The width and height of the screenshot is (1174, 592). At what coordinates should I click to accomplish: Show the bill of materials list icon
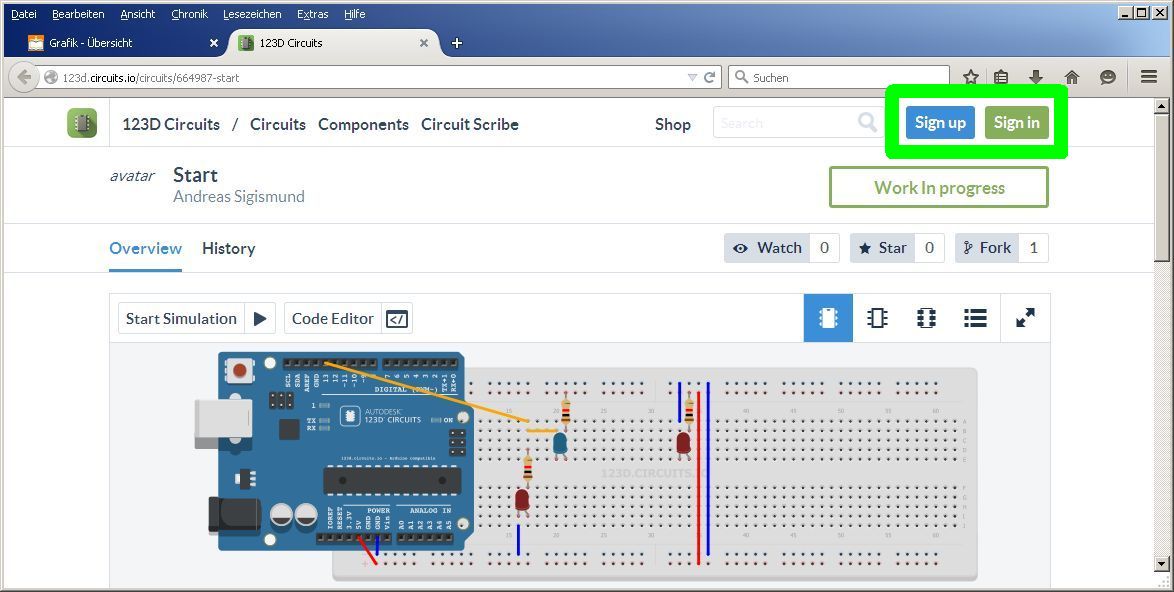(975, 318)
